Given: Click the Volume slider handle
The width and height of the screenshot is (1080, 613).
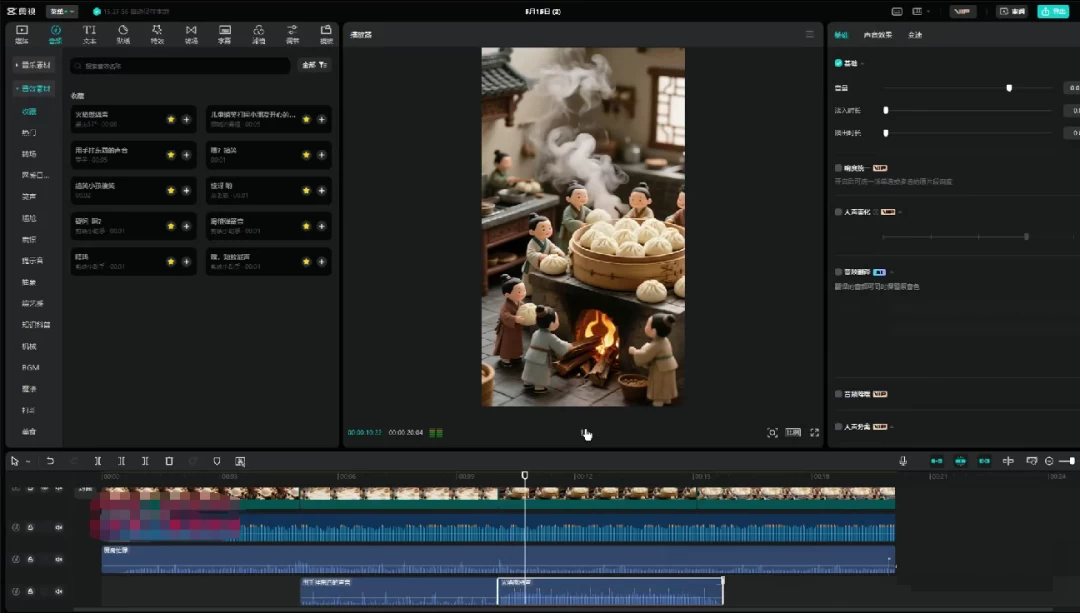Looking at the screenshot, I should pyautogui.click(x=1009, y=88).
